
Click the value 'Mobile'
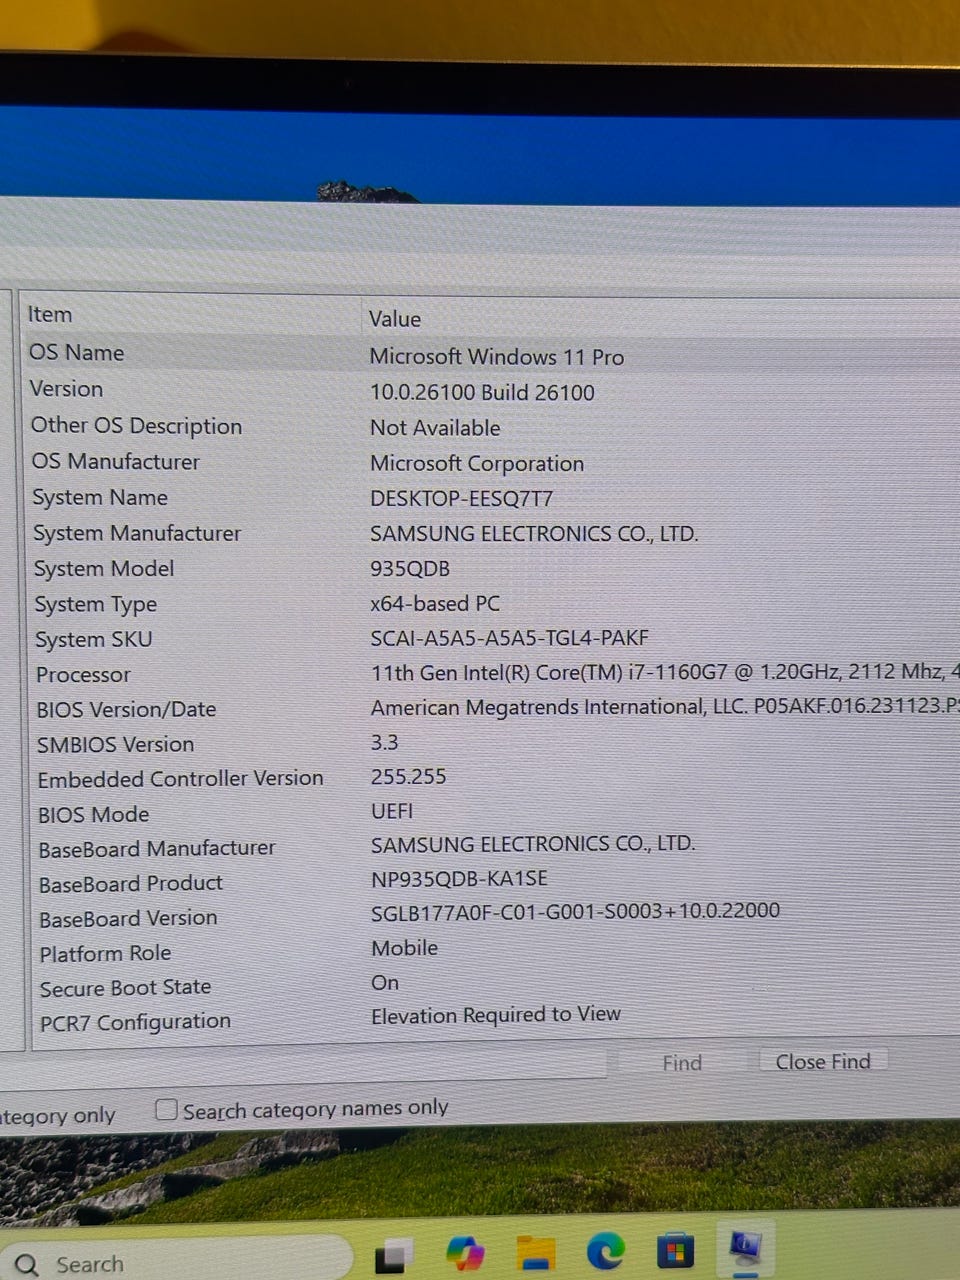[x=405, y=948]
